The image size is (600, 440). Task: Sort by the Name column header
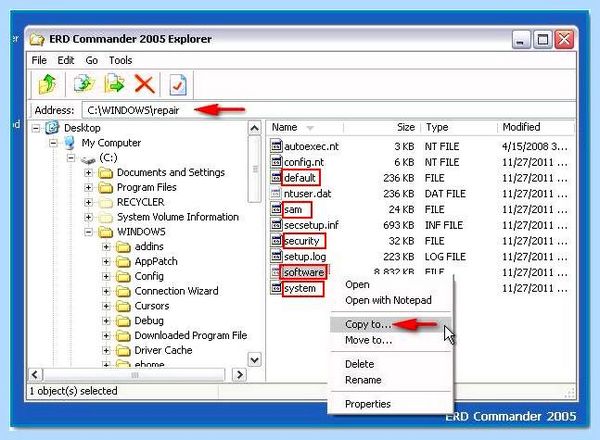click(305, 127)
